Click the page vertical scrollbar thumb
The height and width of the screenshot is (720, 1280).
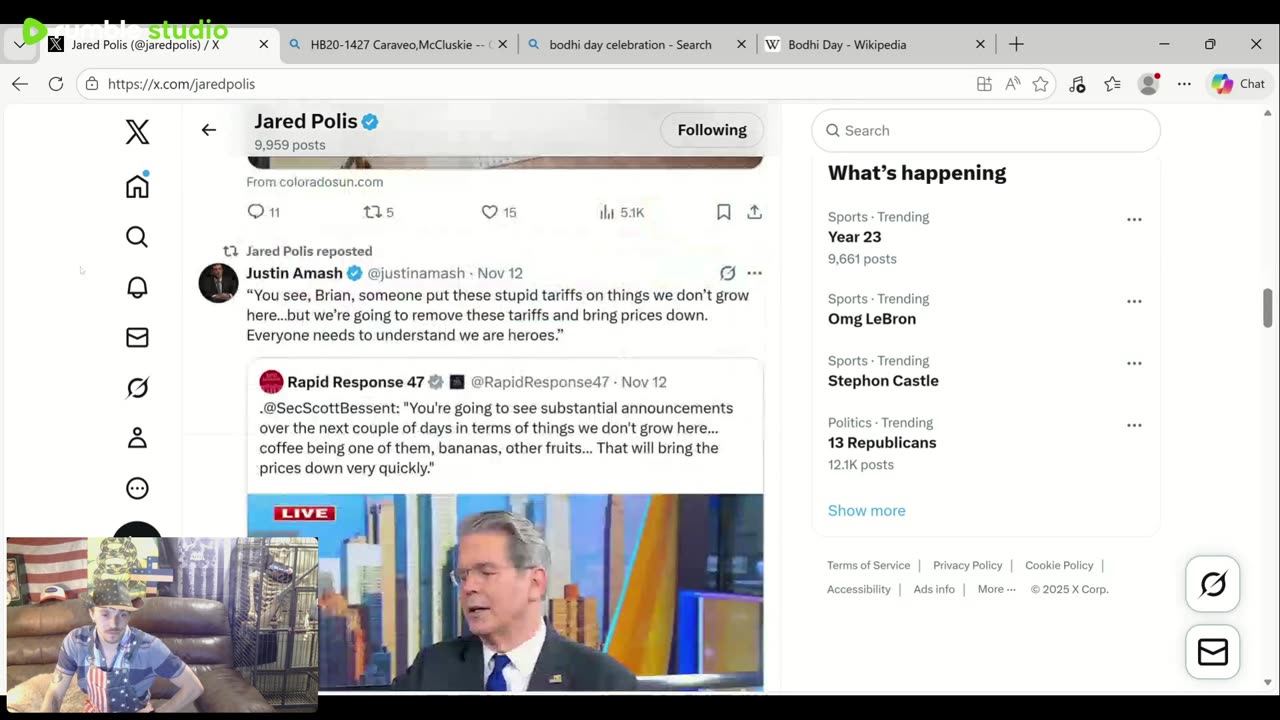click(x=1267, y=308)
